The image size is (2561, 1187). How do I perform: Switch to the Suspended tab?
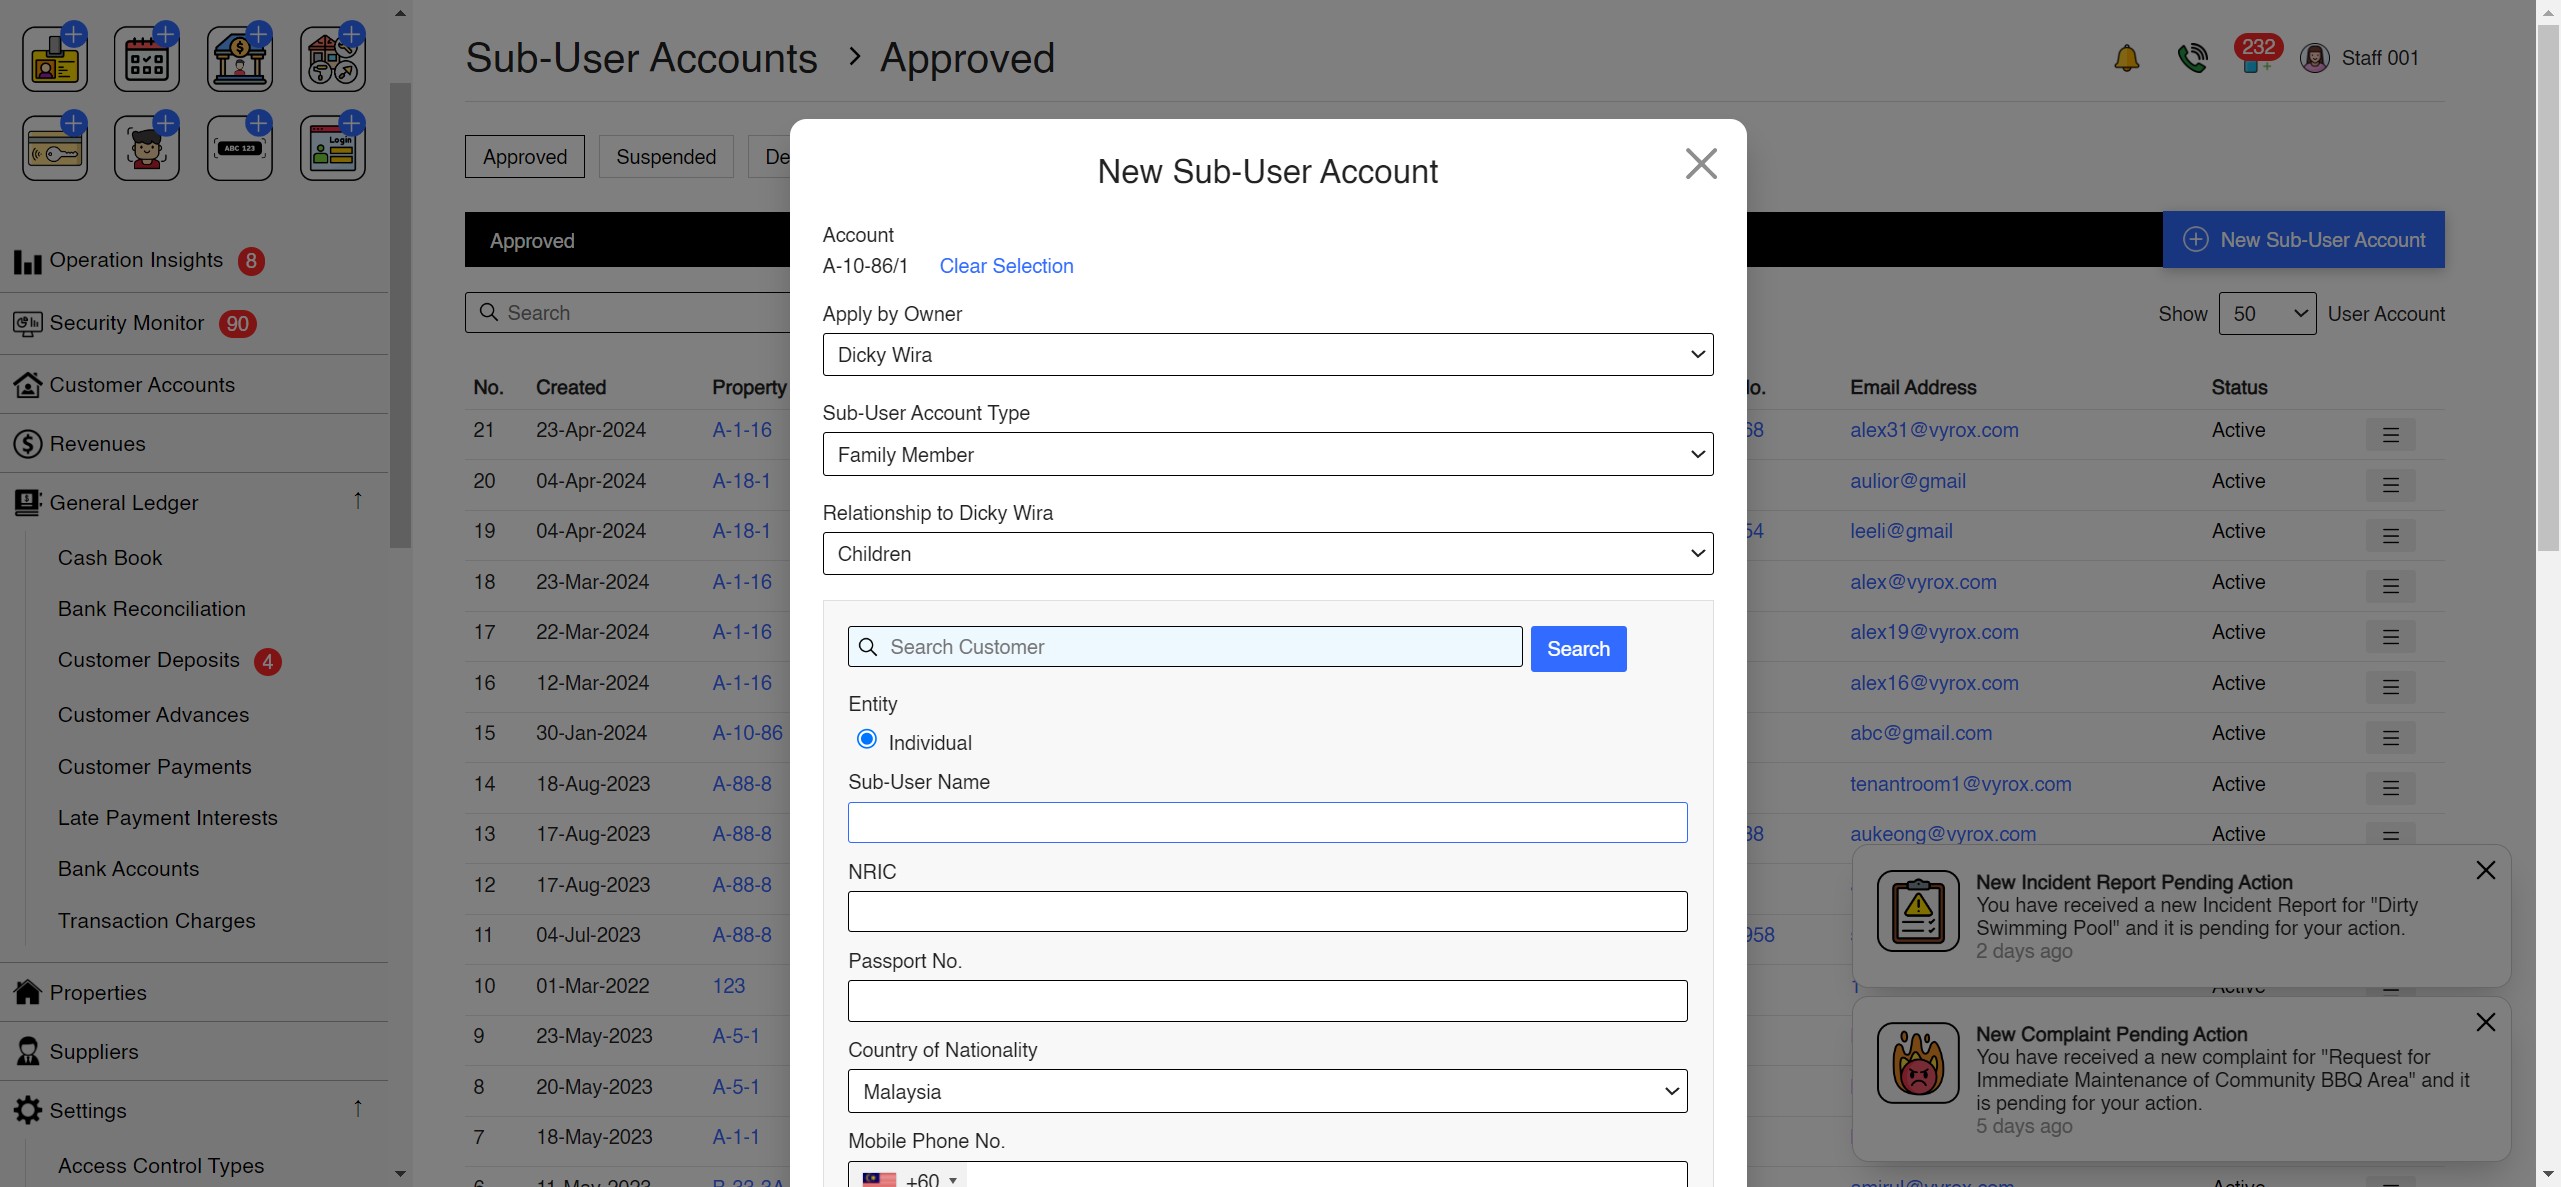(x=666, y=157)
